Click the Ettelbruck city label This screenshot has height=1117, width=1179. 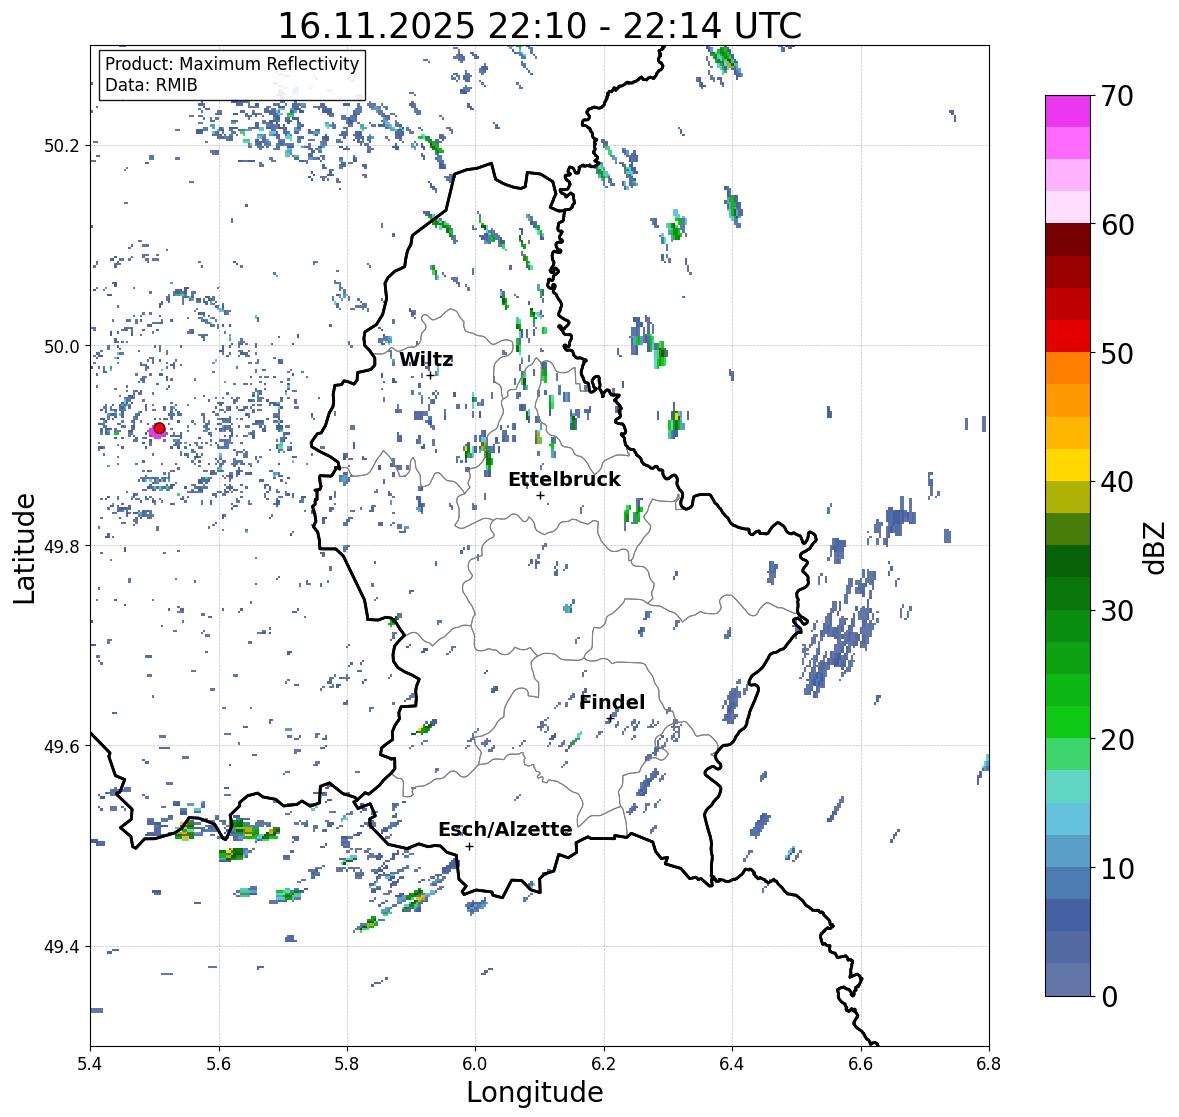(564, 480)
